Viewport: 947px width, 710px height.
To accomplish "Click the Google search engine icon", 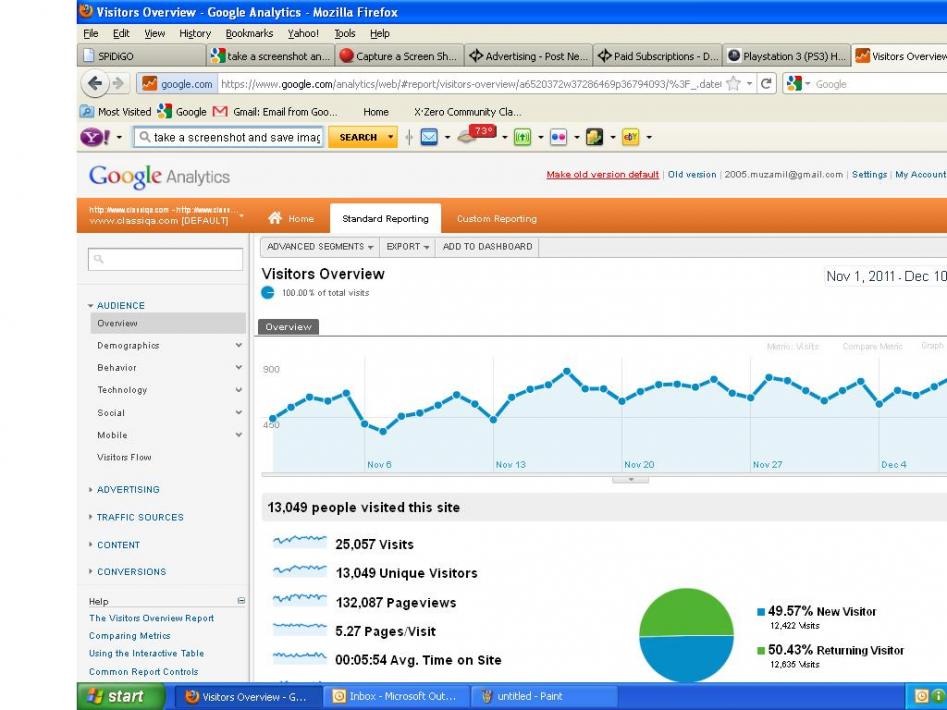I will point(795,83).
